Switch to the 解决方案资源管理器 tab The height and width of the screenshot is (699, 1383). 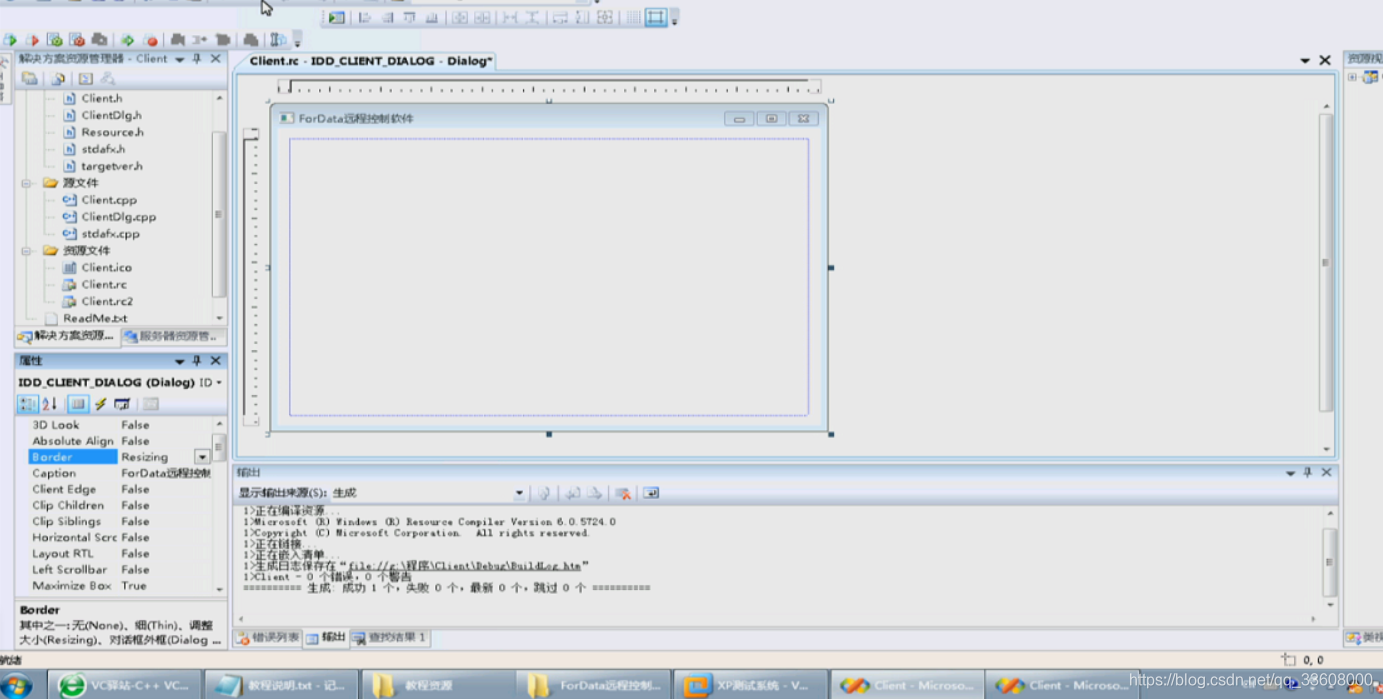(x=66, y=336)
